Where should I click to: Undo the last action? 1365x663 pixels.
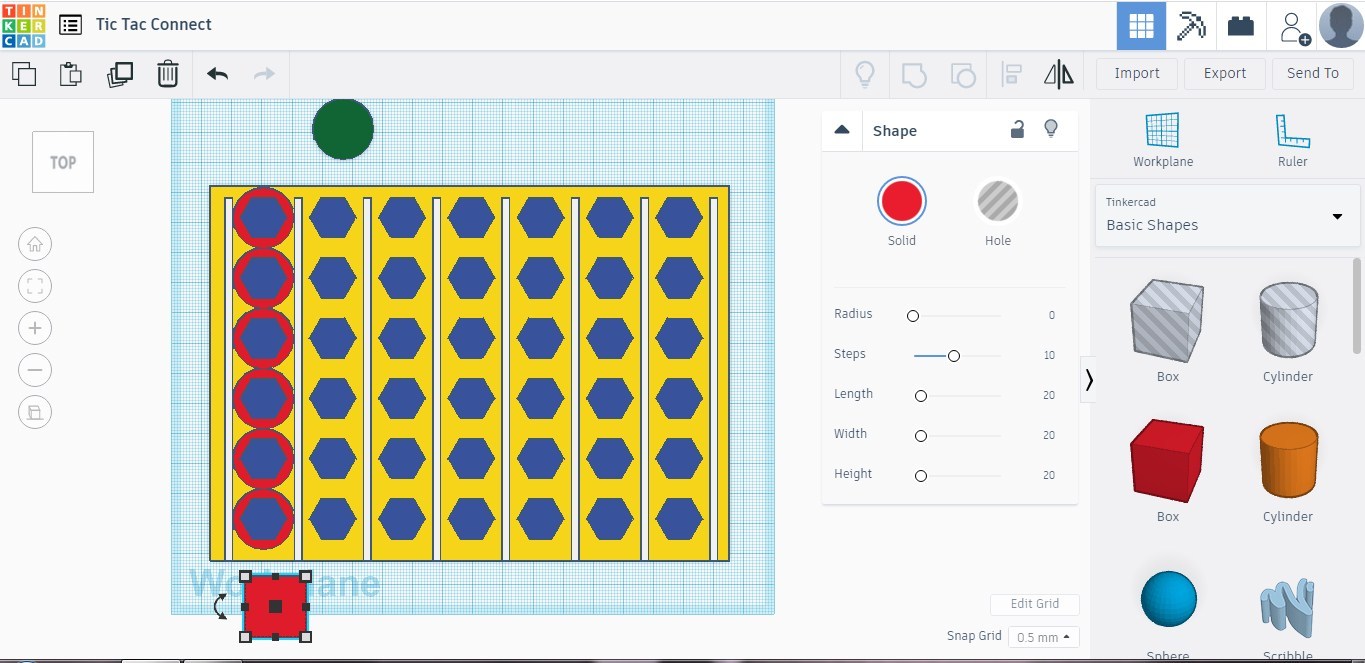[x=217, y=74]
